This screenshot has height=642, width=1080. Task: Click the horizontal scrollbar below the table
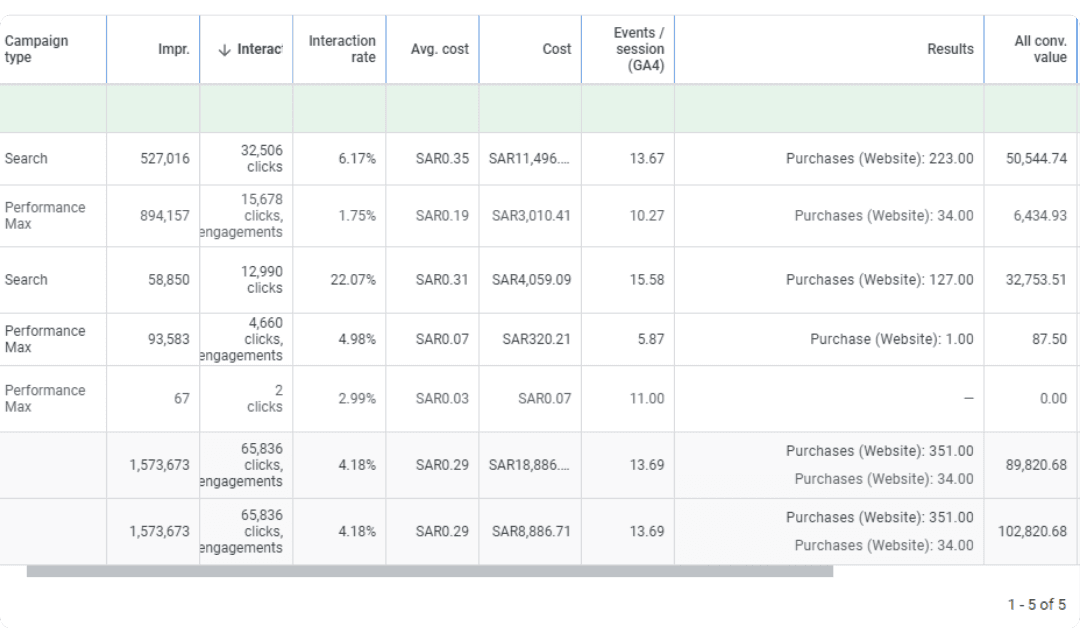tap(430, 572)
